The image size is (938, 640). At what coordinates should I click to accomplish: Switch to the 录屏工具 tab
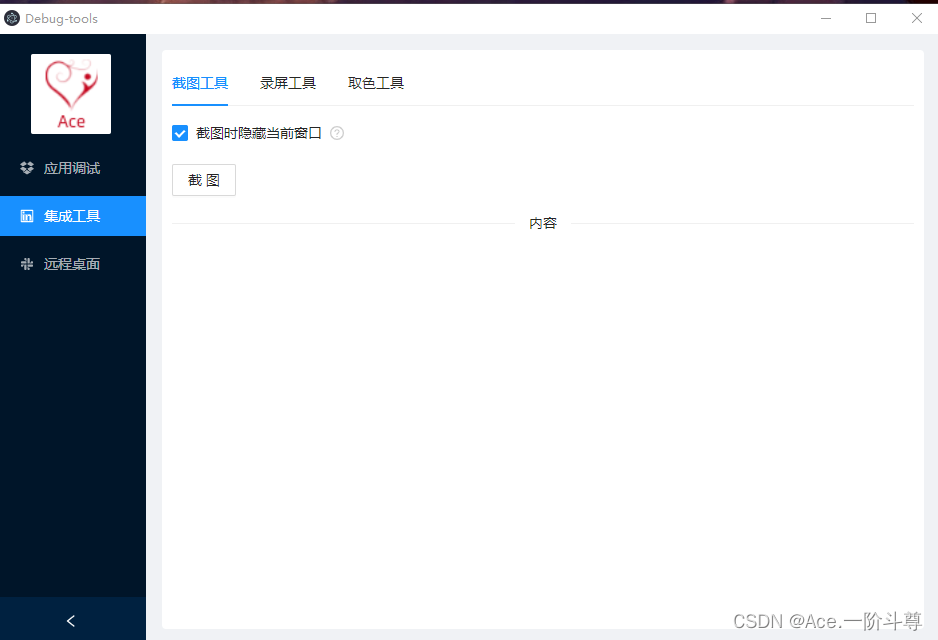click(288, 83)
